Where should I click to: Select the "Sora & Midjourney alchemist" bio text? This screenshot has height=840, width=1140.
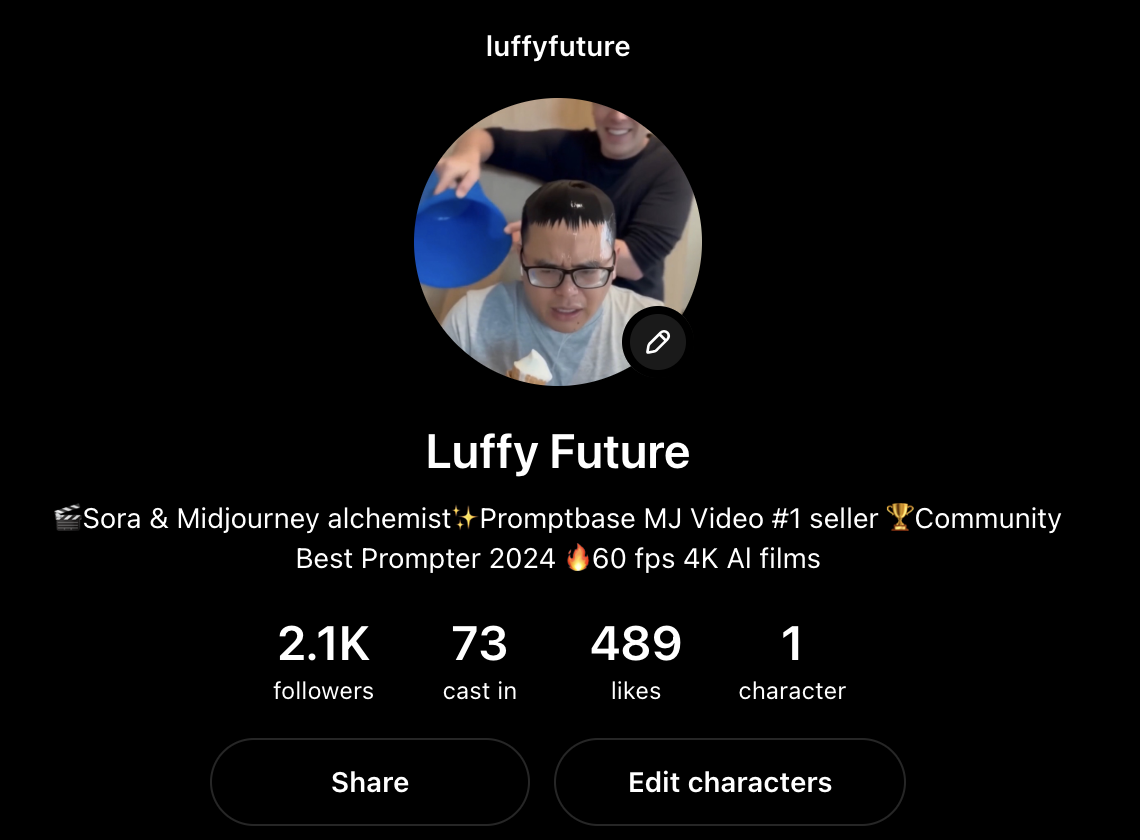point(268,519)
